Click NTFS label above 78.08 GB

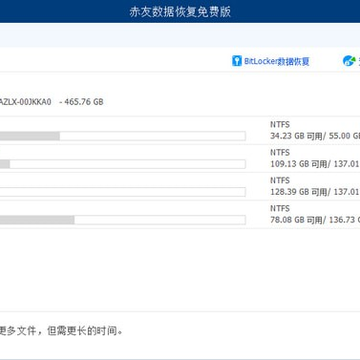(280, 209)
